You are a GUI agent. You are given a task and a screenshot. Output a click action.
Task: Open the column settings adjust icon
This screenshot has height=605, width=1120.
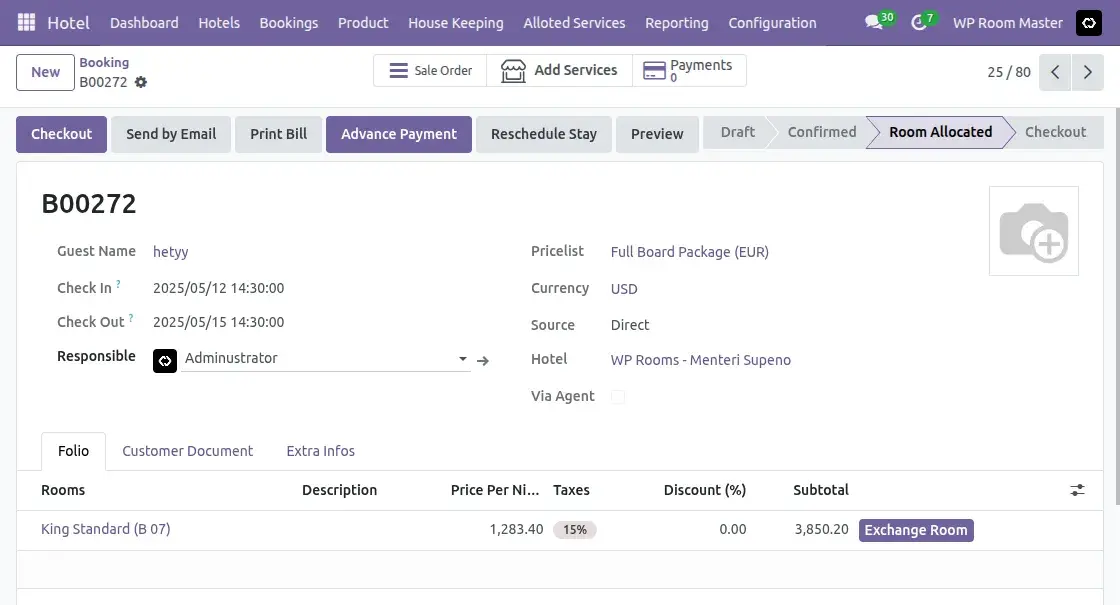tap(1077, 490)
